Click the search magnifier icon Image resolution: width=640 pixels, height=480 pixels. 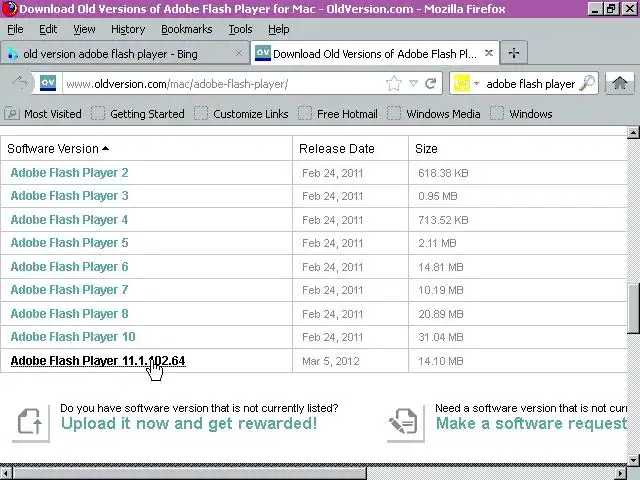[587, 83]
